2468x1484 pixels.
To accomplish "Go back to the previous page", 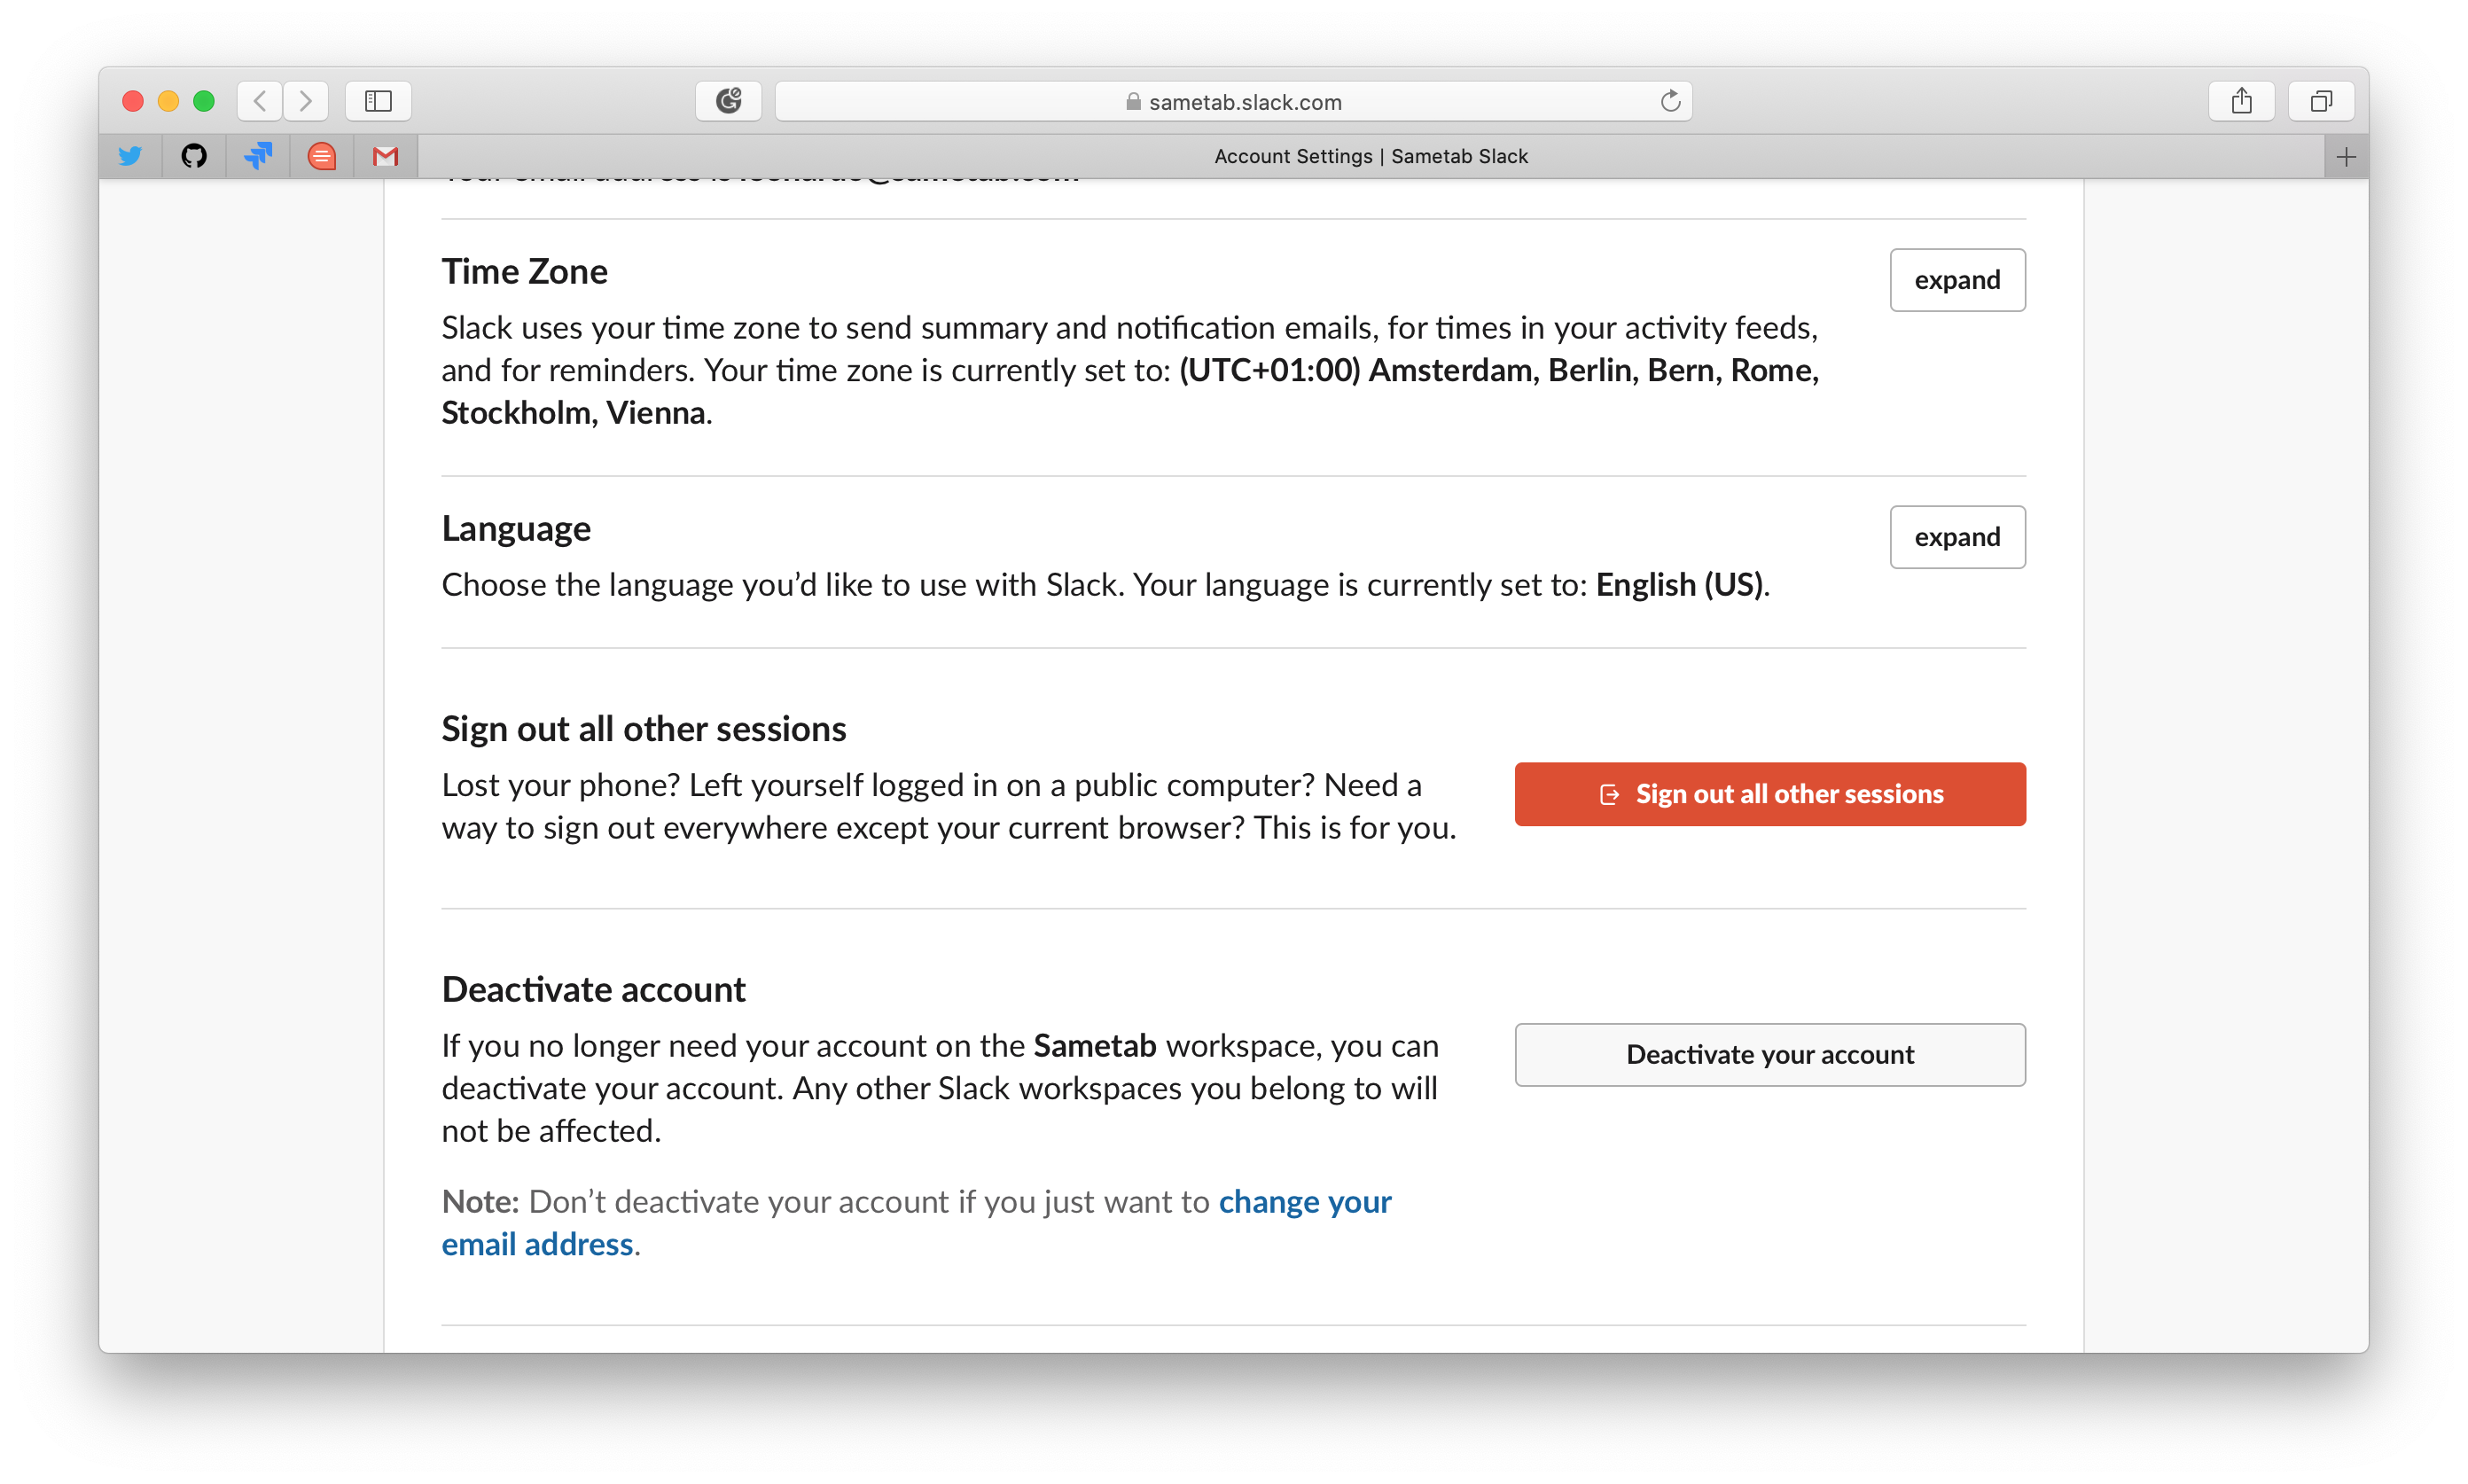I will click(x=260, y=101).
